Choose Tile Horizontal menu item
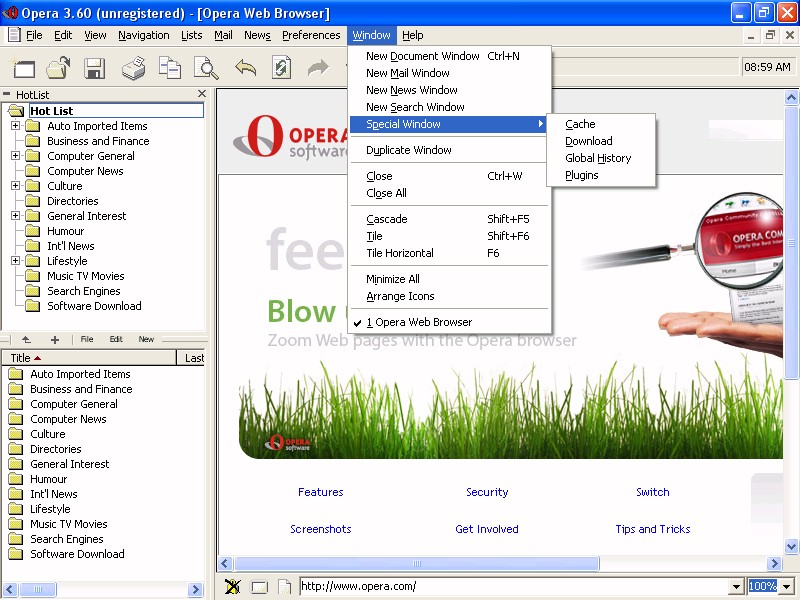Viewport: 800px width, 600px height. pos(449,253)
